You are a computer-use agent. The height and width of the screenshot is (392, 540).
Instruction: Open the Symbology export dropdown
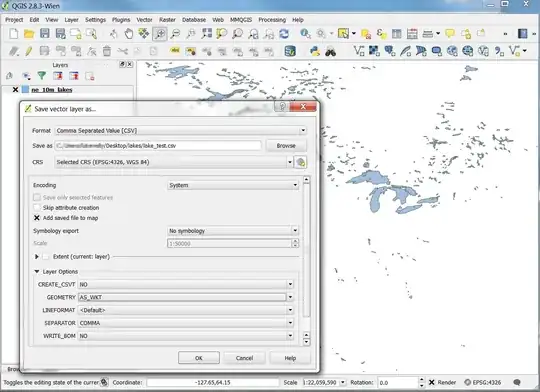point(233,230)
